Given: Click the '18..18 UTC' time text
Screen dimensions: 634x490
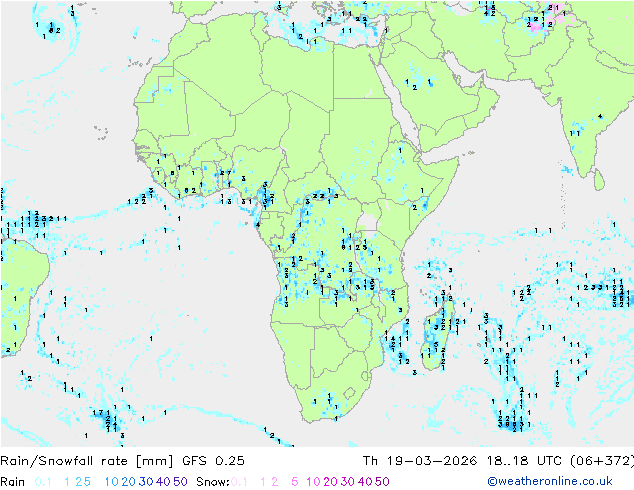Looking at the screenshot, I should (x=524, y=461).
